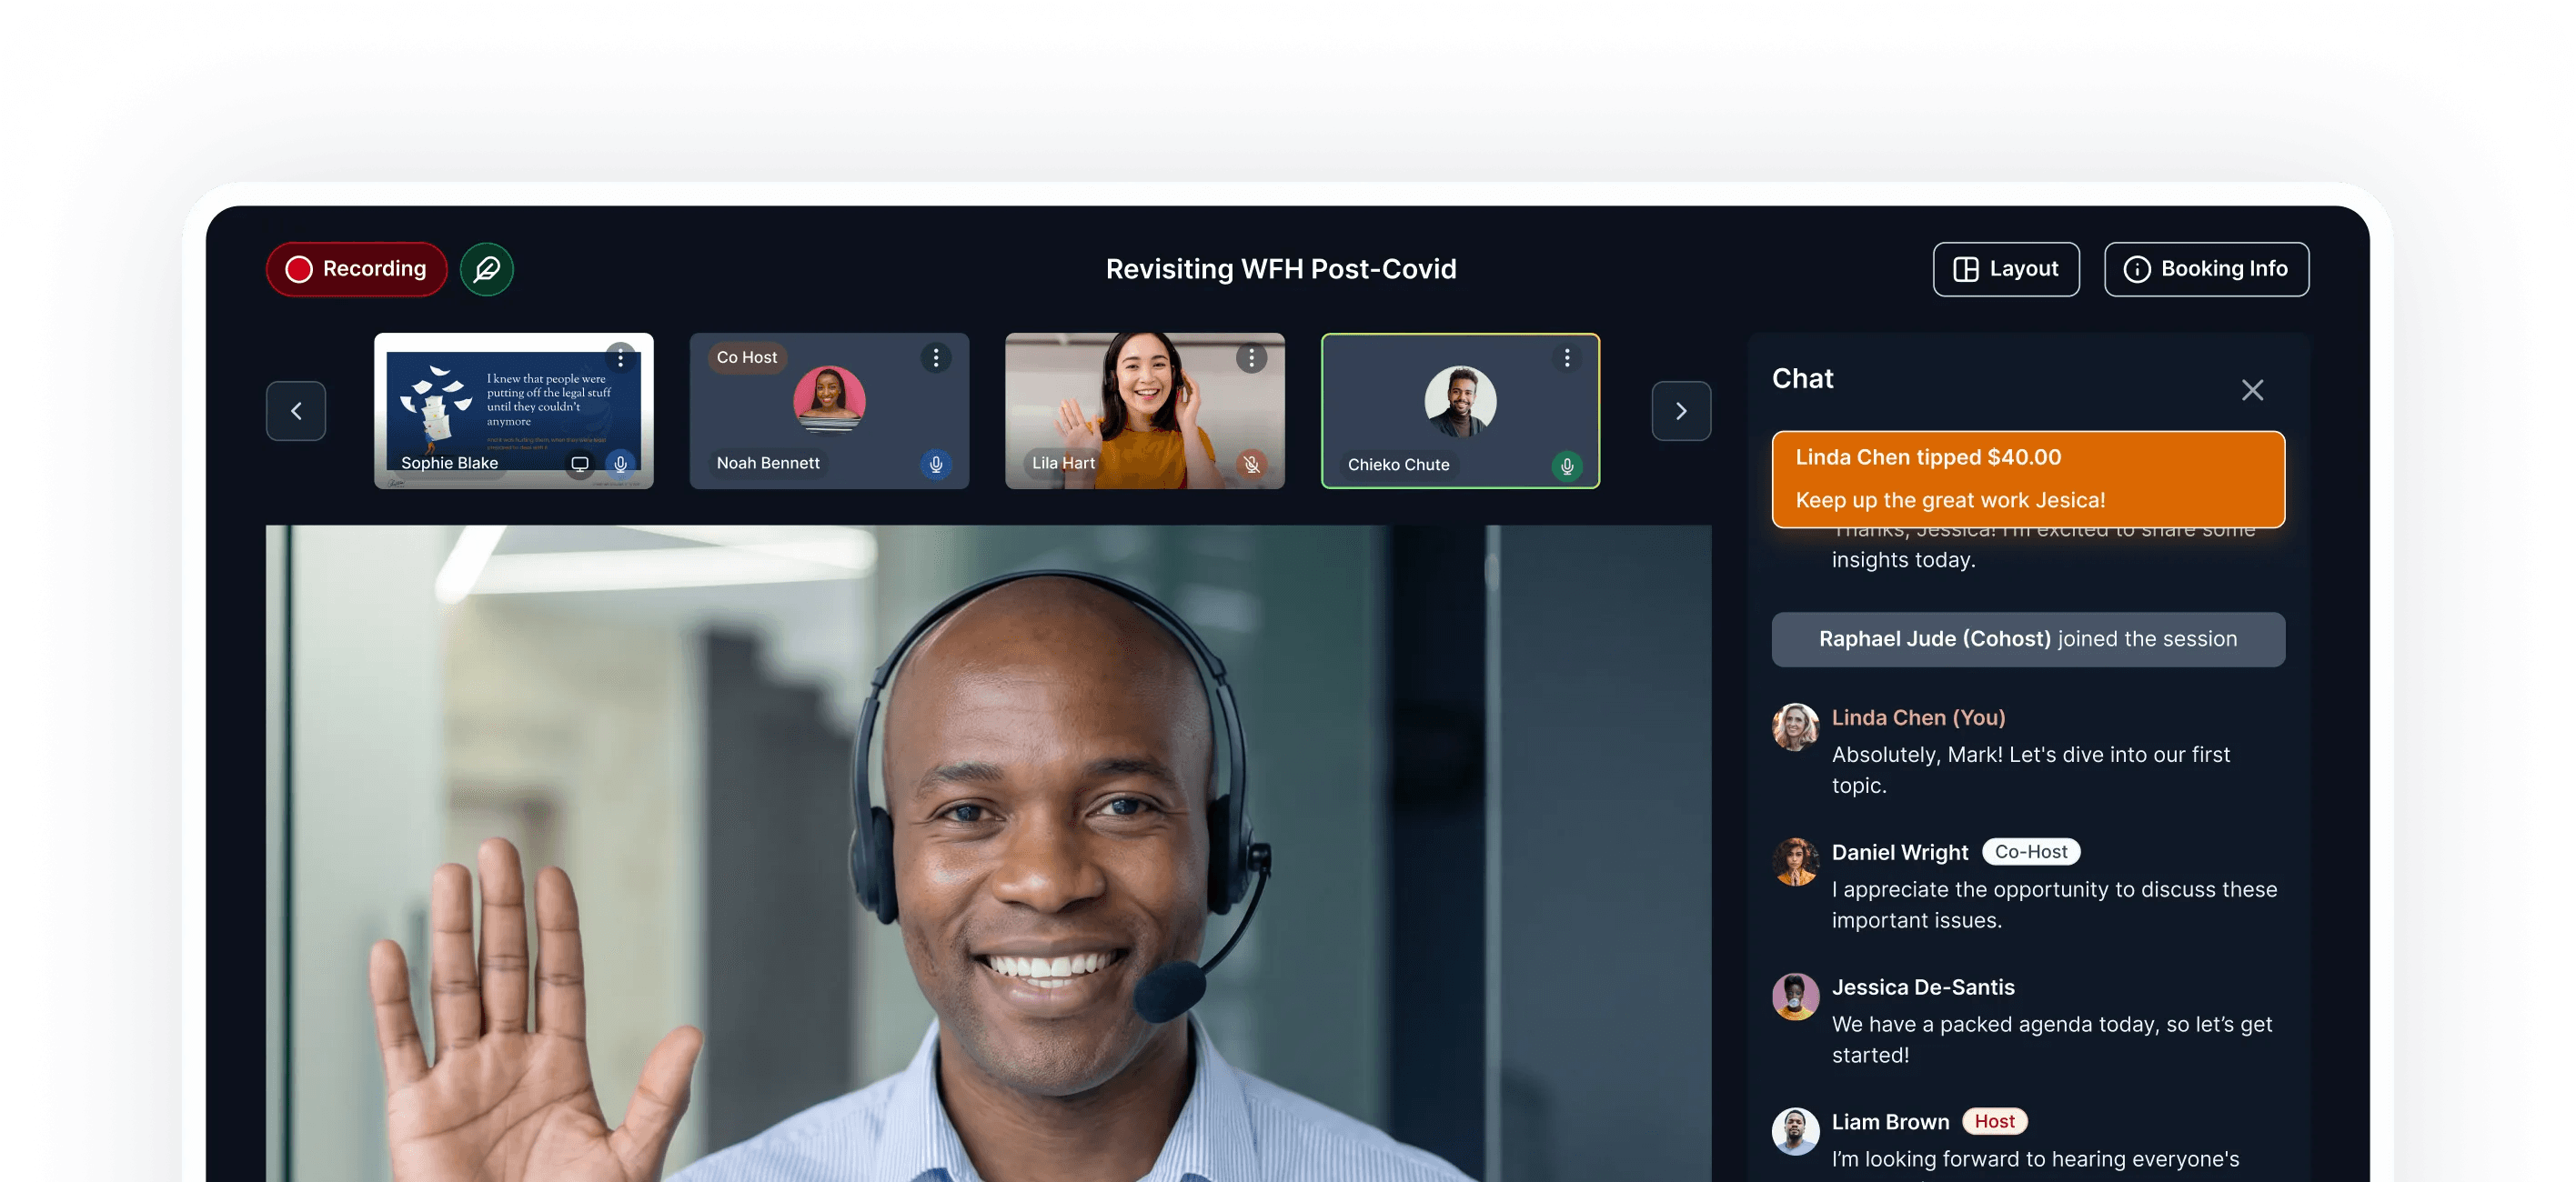Click the Chat panel heading
This screenshot has height=1182, width=2576.
point(1802,378)
